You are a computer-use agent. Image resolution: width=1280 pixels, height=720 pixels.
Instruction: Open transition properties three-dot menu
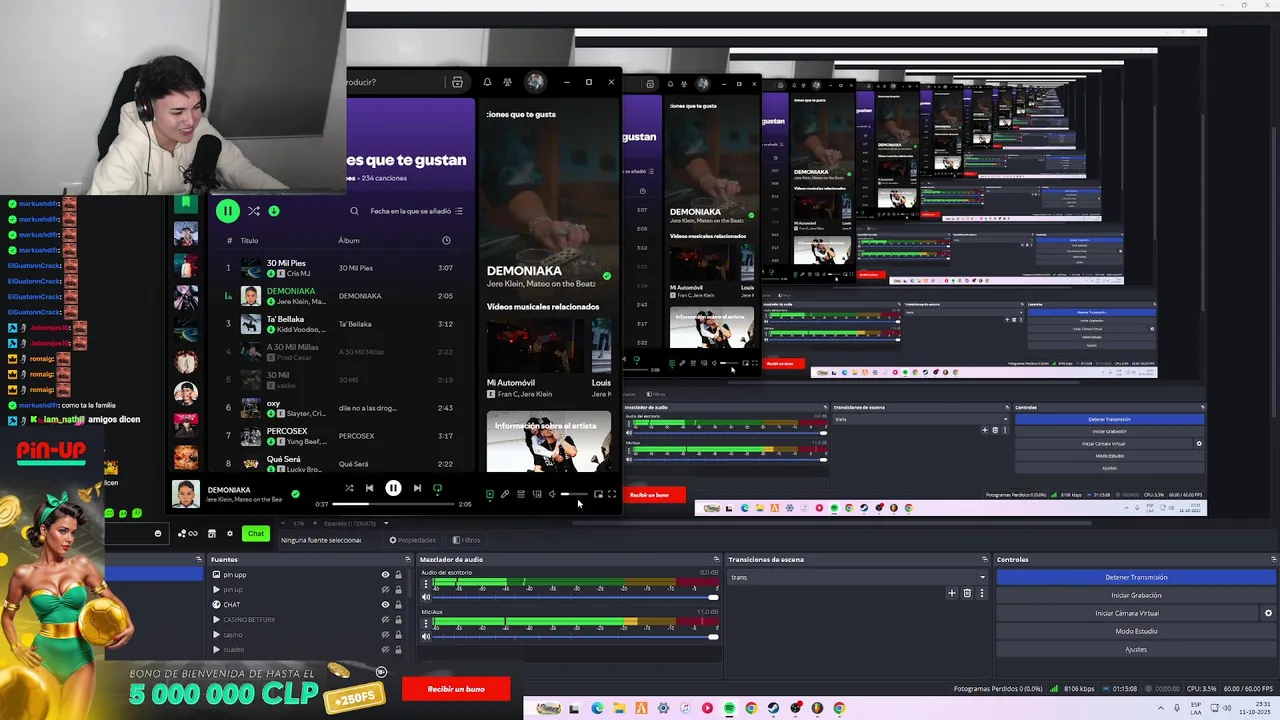click(x=981, y=593)
